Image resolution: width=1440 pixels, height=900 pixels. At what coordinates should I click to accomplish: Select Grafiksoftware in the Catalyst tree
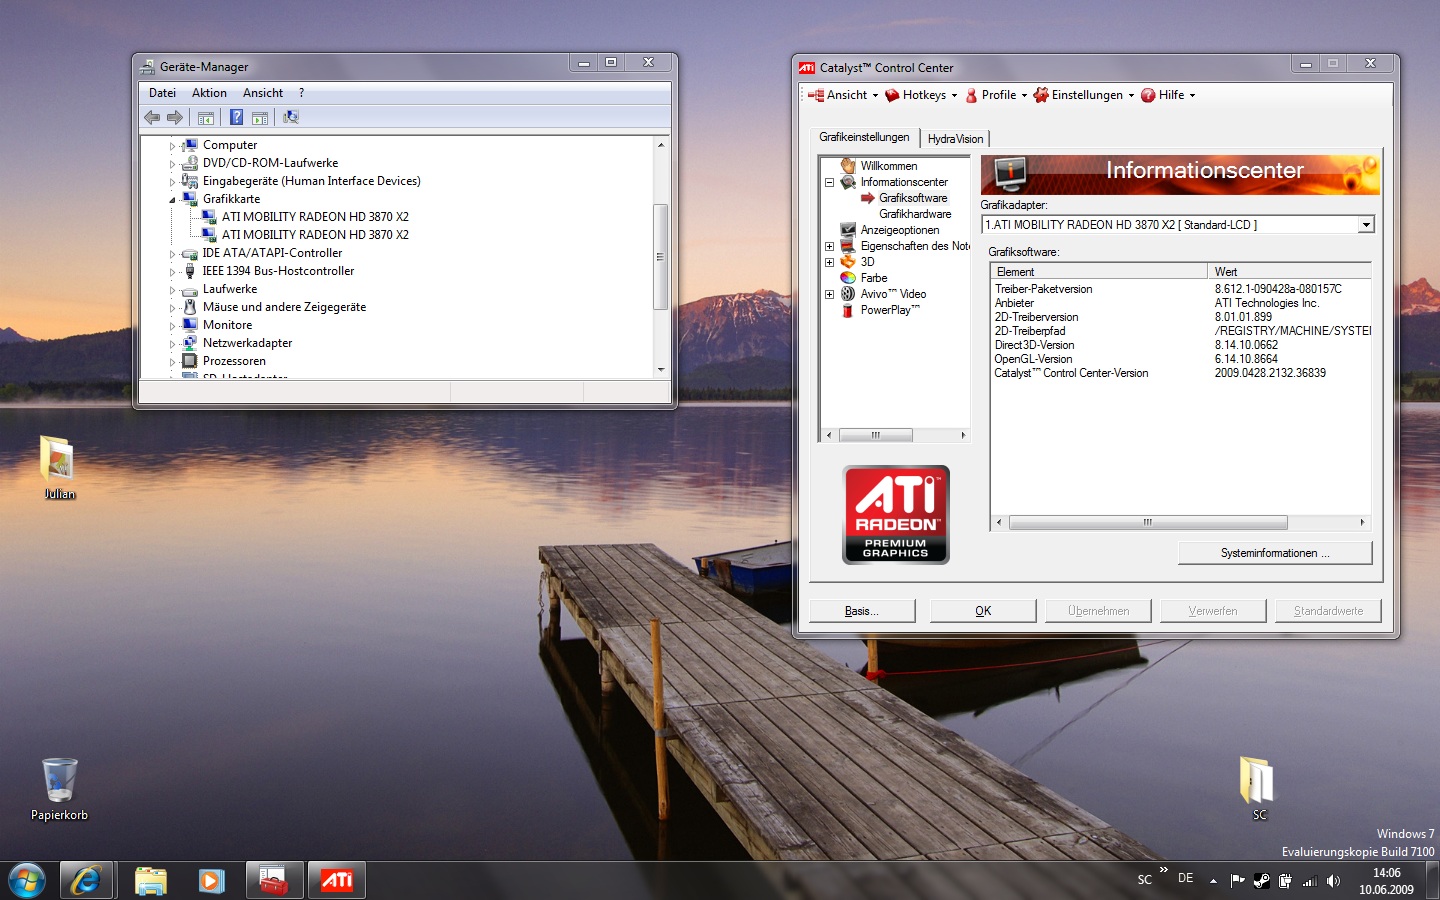[913, 198]
